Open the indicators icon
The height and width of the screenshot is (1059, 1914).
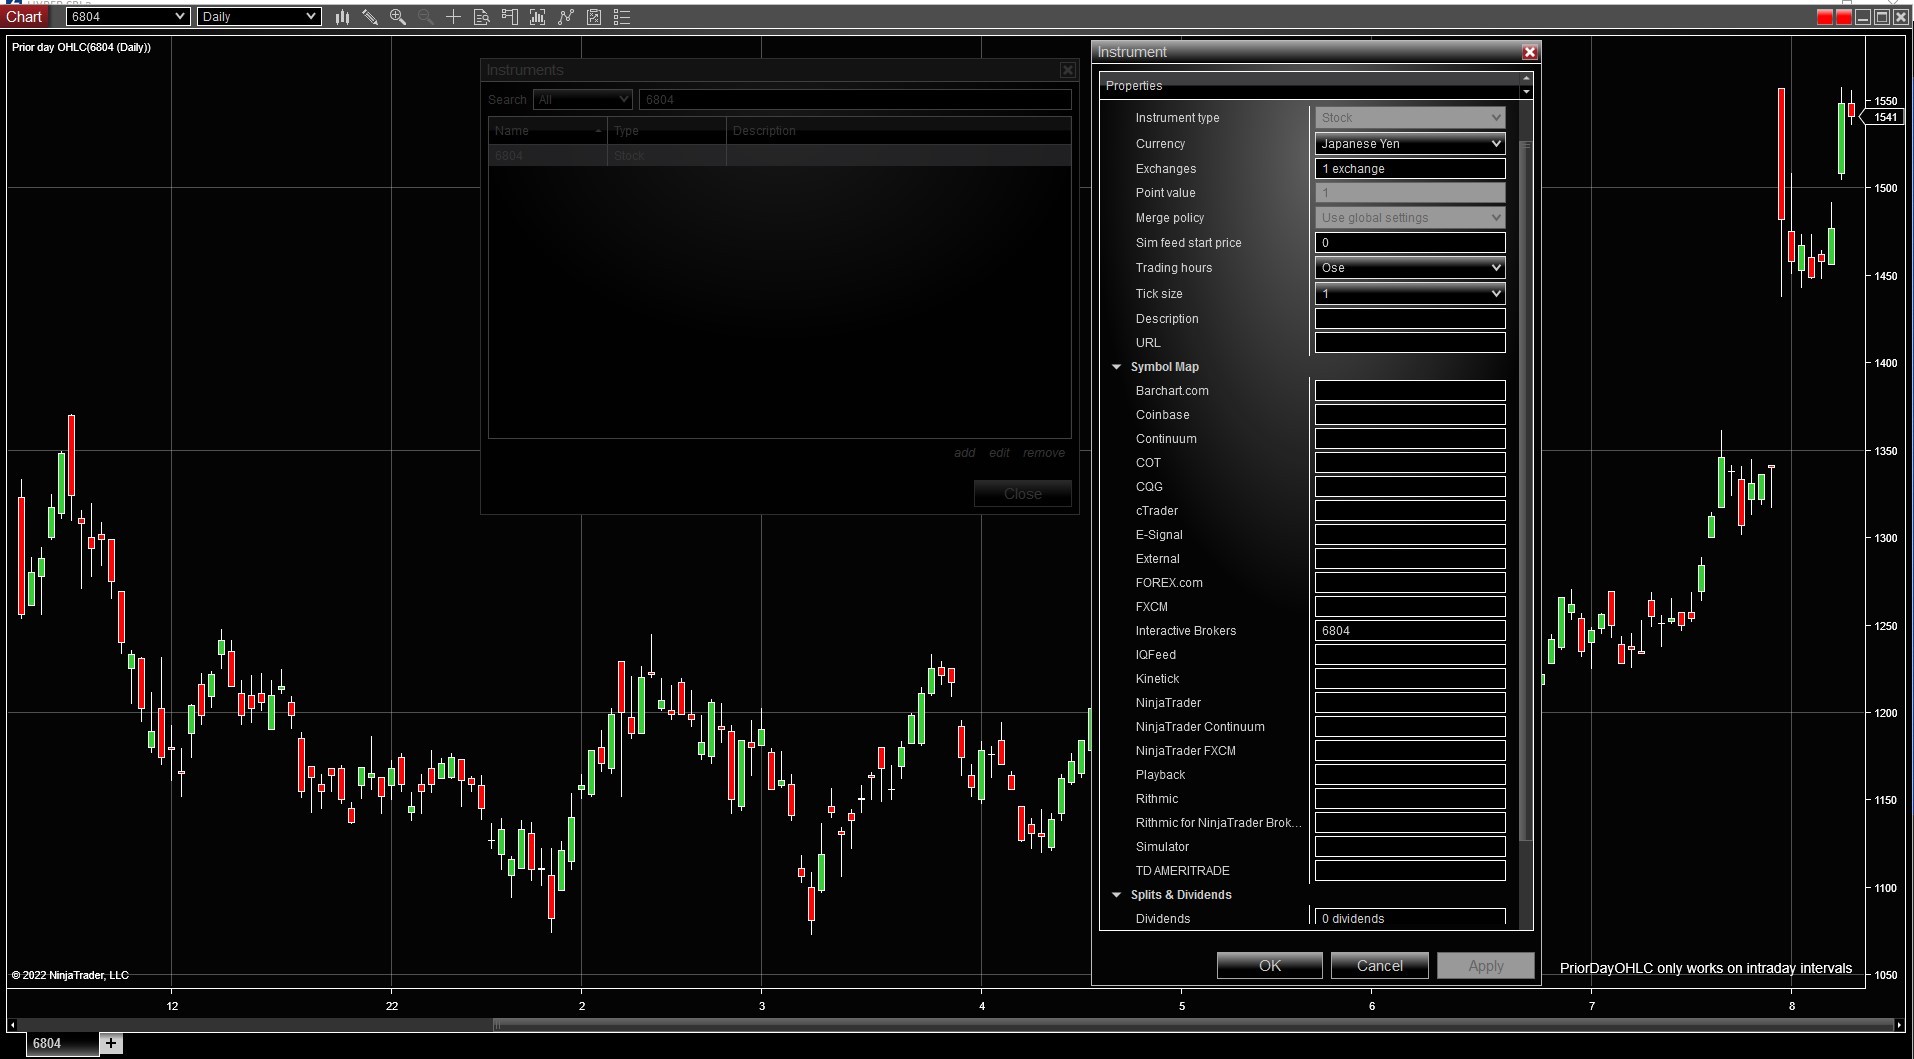(538, 17)
